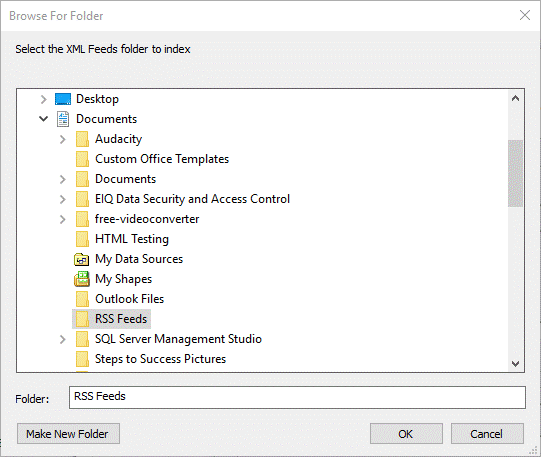This screenshot has height=457, width=541.
Task: Click the Audacity folder icon
Action: click(x=82, y=139)
